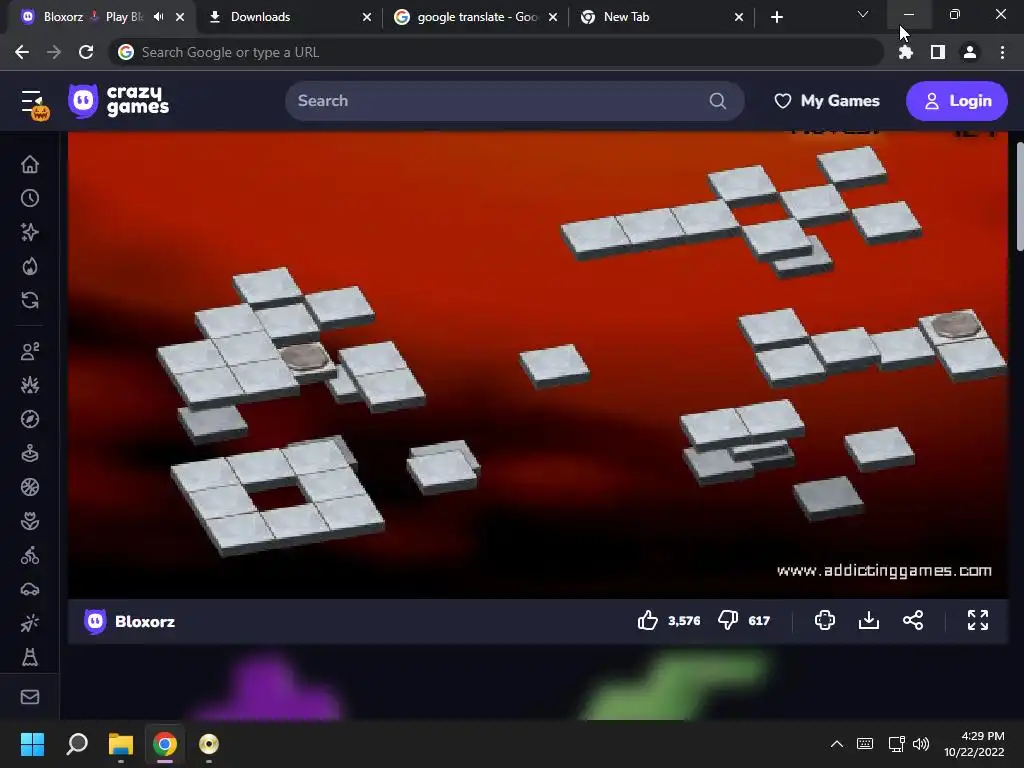The height and width of the screenshot is (768, 1024).
Task: Open Trending flame icon in sidebar
Action: [x=30, y=266]
